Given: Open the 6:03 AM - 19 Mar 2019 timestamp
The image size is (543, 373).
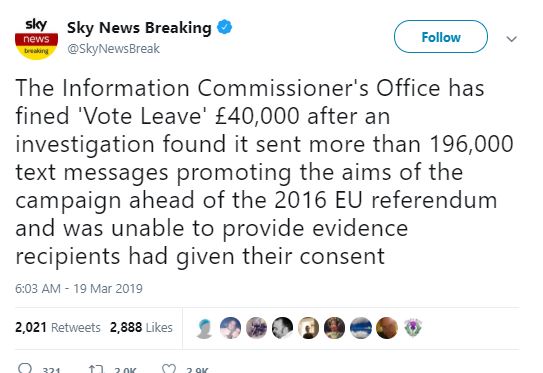Looking at the screenshot, I should coord(79,288).
